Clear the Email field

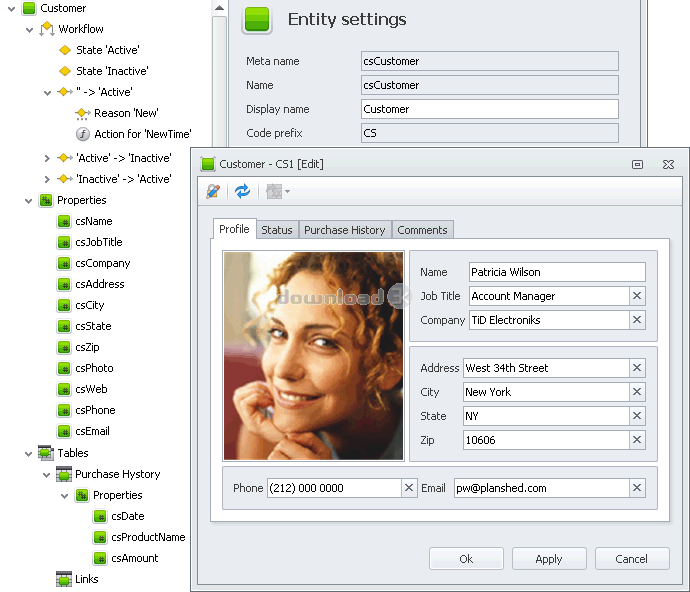click(x=637, y=488)
